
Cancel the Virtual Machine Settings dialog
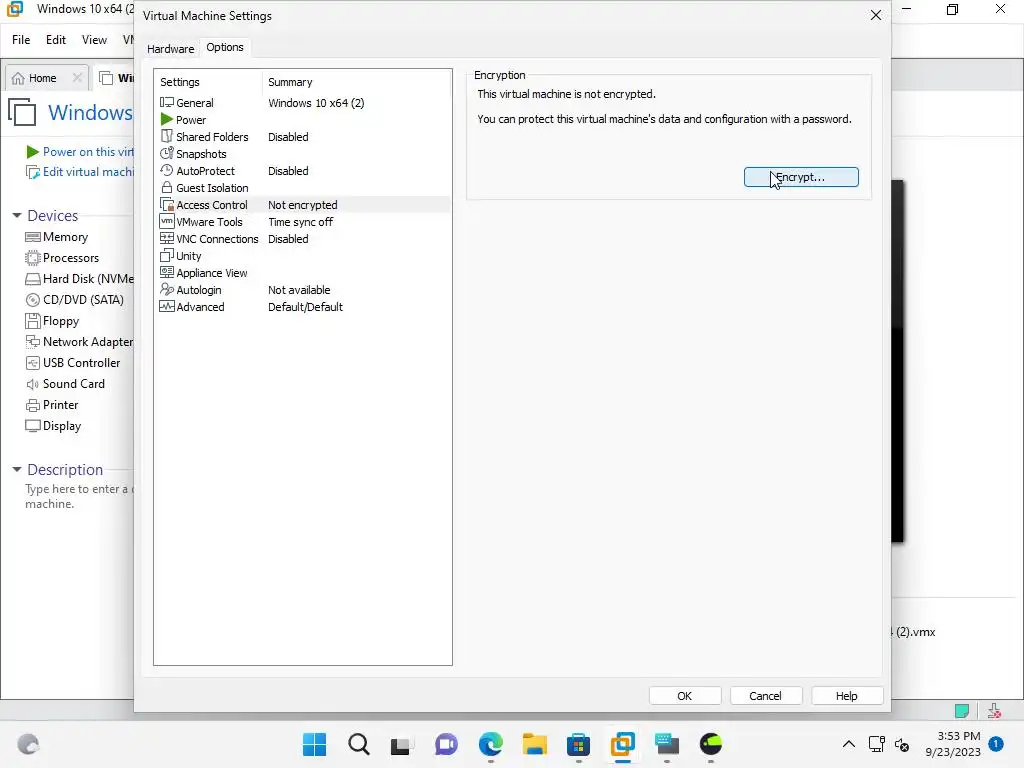[765, 696]
